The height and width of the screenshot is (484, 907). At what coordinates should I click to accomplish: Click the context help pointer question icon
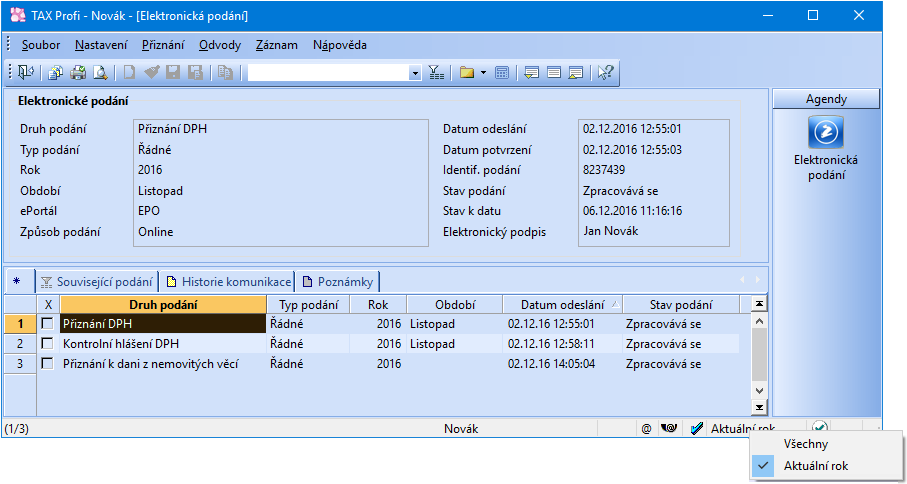click(605, 72)
